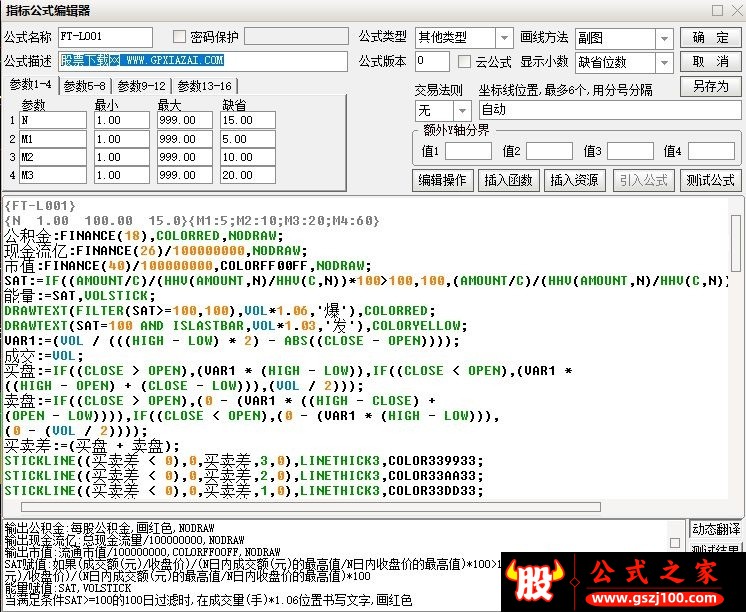Click the 插入函数 button
The height and width of the screenshot is (612, 746).
508,180
